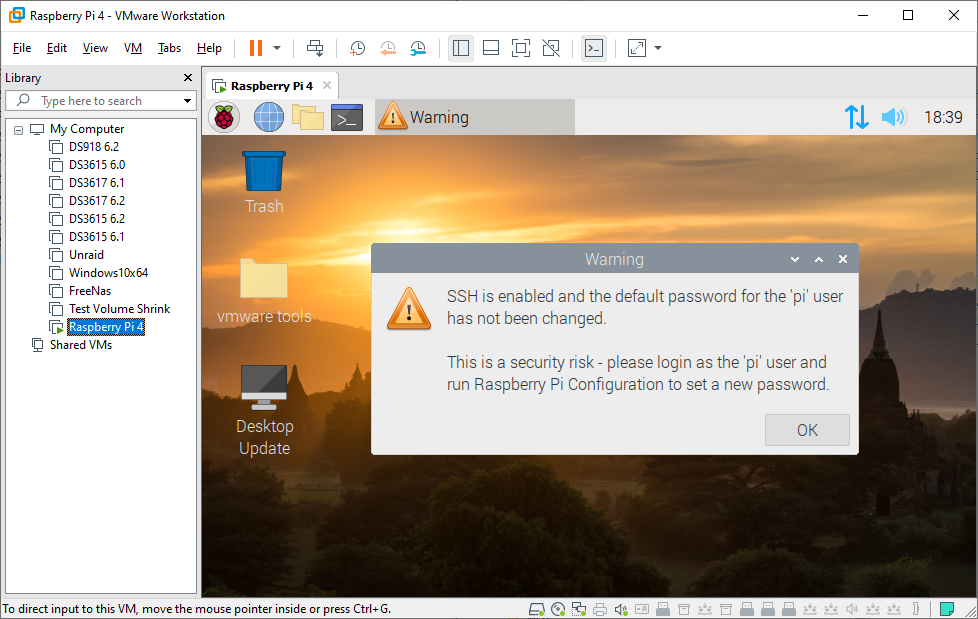Close the Warning dialog with X
The image size is (978, 619).
(x=843, y=259)
